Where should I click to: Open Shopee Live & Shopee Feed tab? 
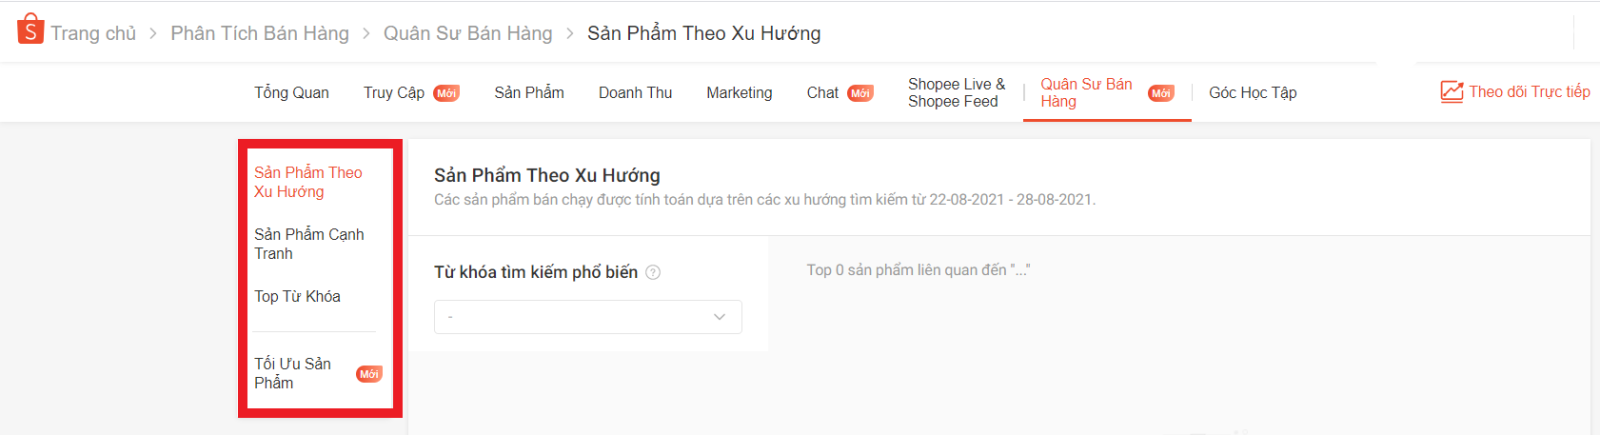[x=956, y=93]
